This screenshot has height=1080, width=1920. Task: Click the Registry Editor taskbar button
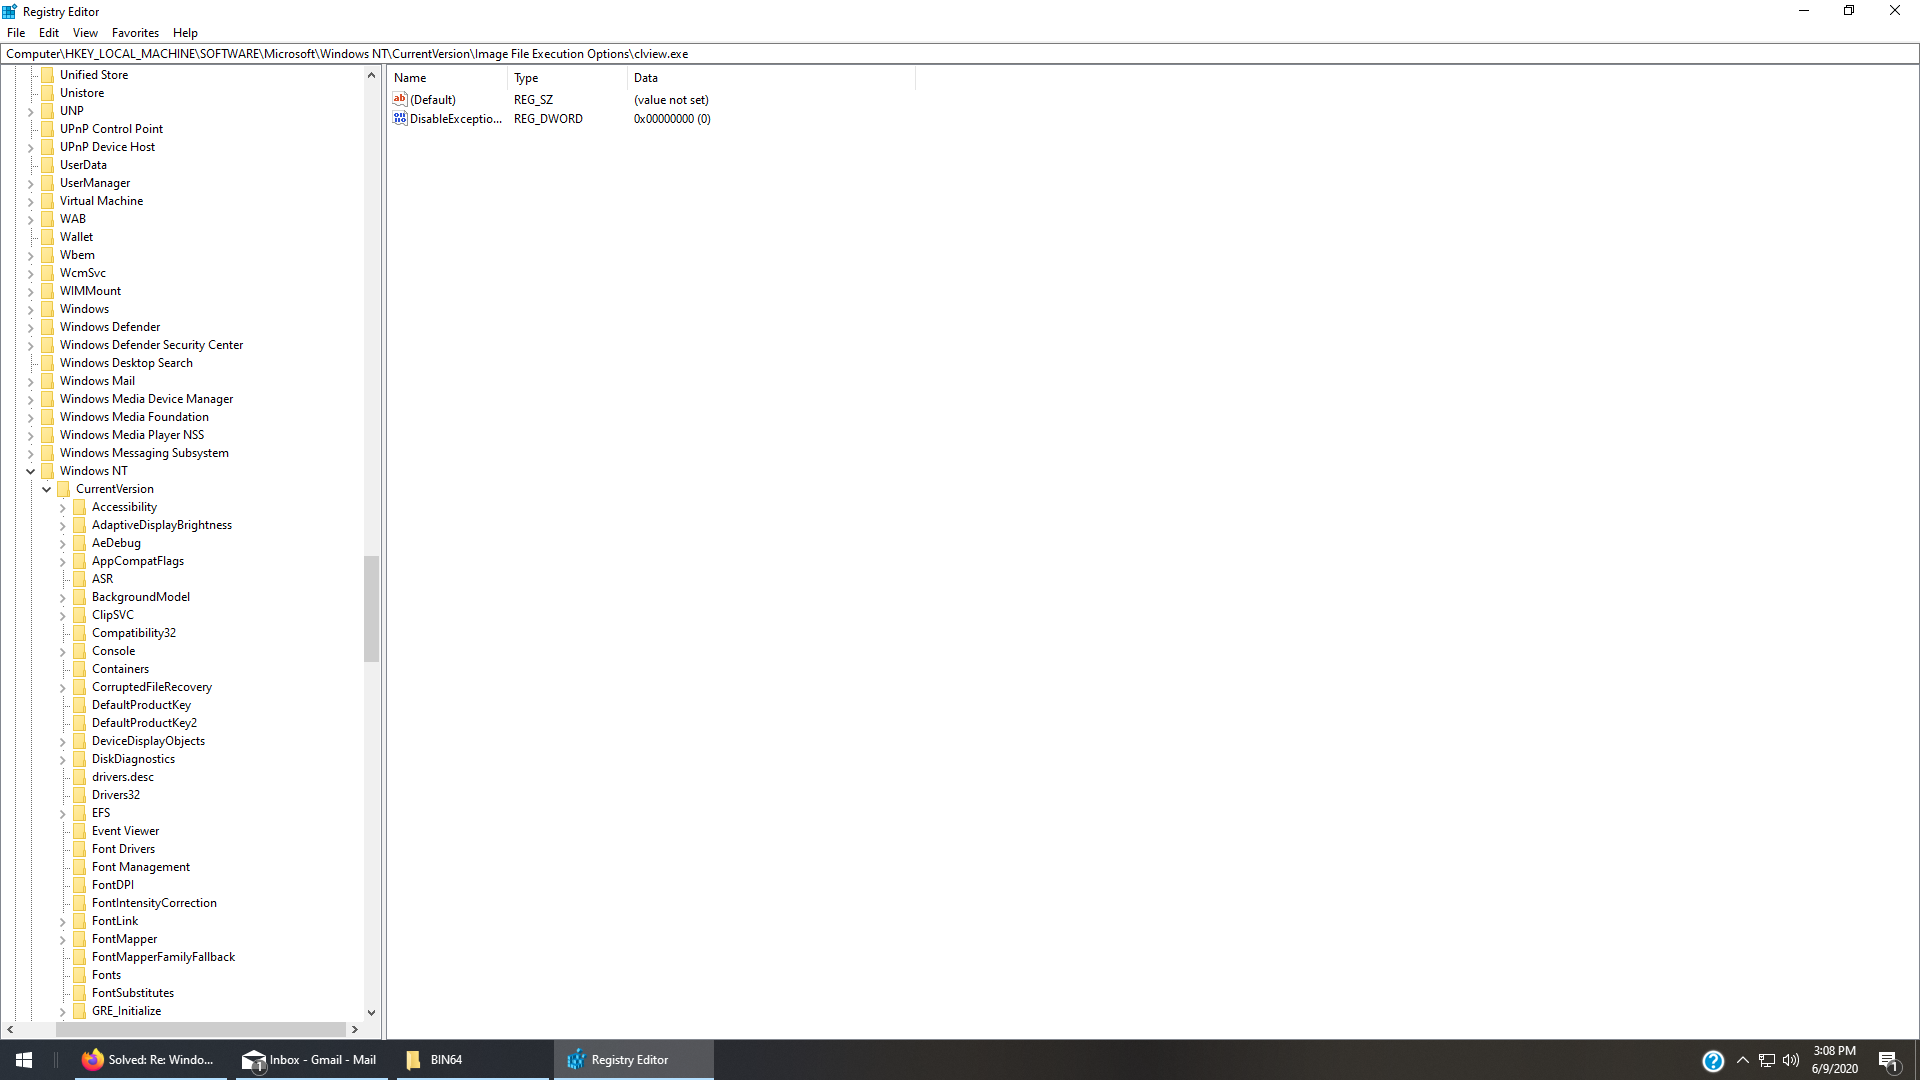(633, 1060)
